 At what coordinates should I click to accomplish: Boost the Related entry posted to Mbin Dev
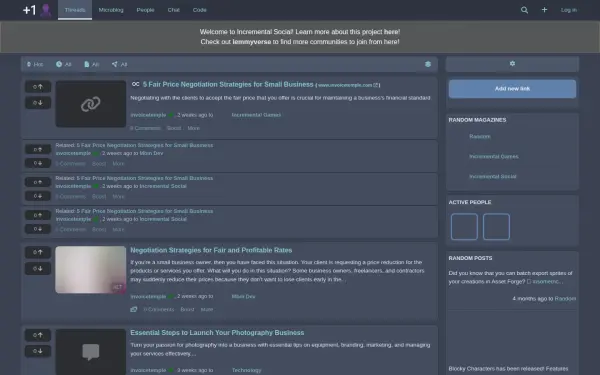click(x=99, y=163)
